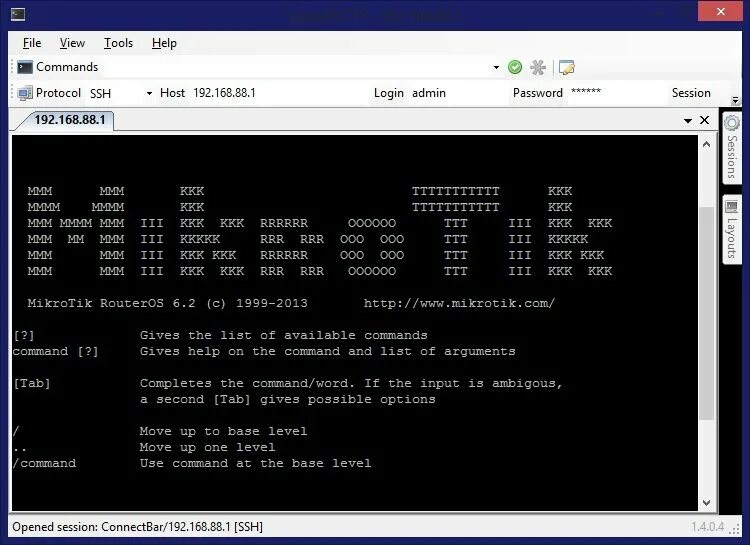Click the Host address field
This screenshot has width=750, height=545.
[277, 93]
